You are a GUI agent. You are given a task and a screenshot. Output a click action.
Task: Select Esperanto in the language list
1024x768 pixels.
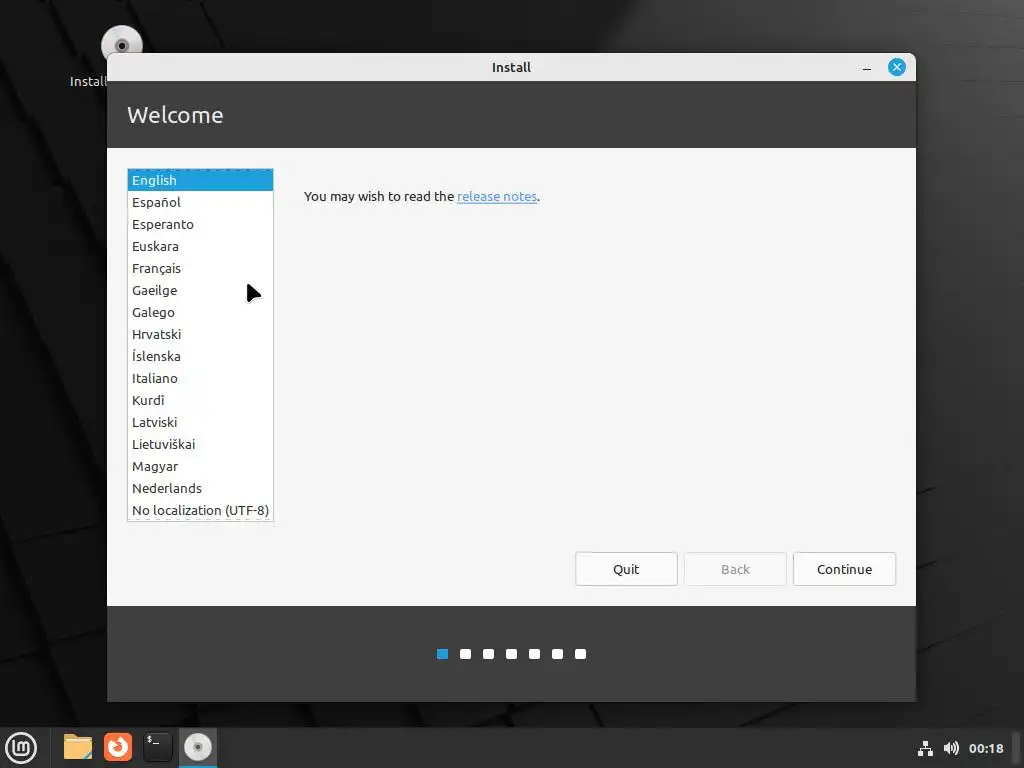[200, 225]
